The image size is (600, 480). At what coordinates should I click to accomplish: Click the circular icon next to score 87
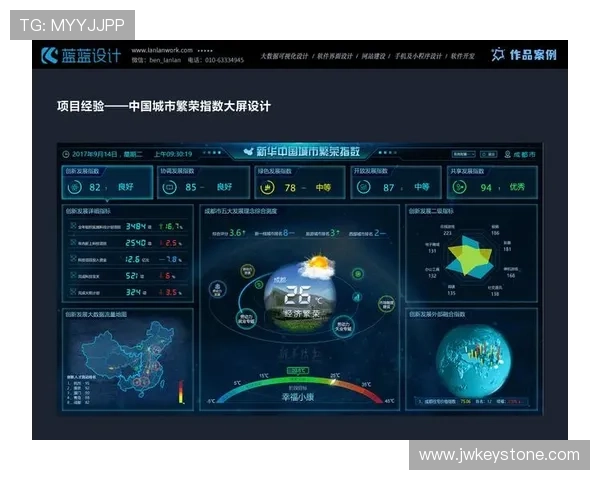point(363,187)
